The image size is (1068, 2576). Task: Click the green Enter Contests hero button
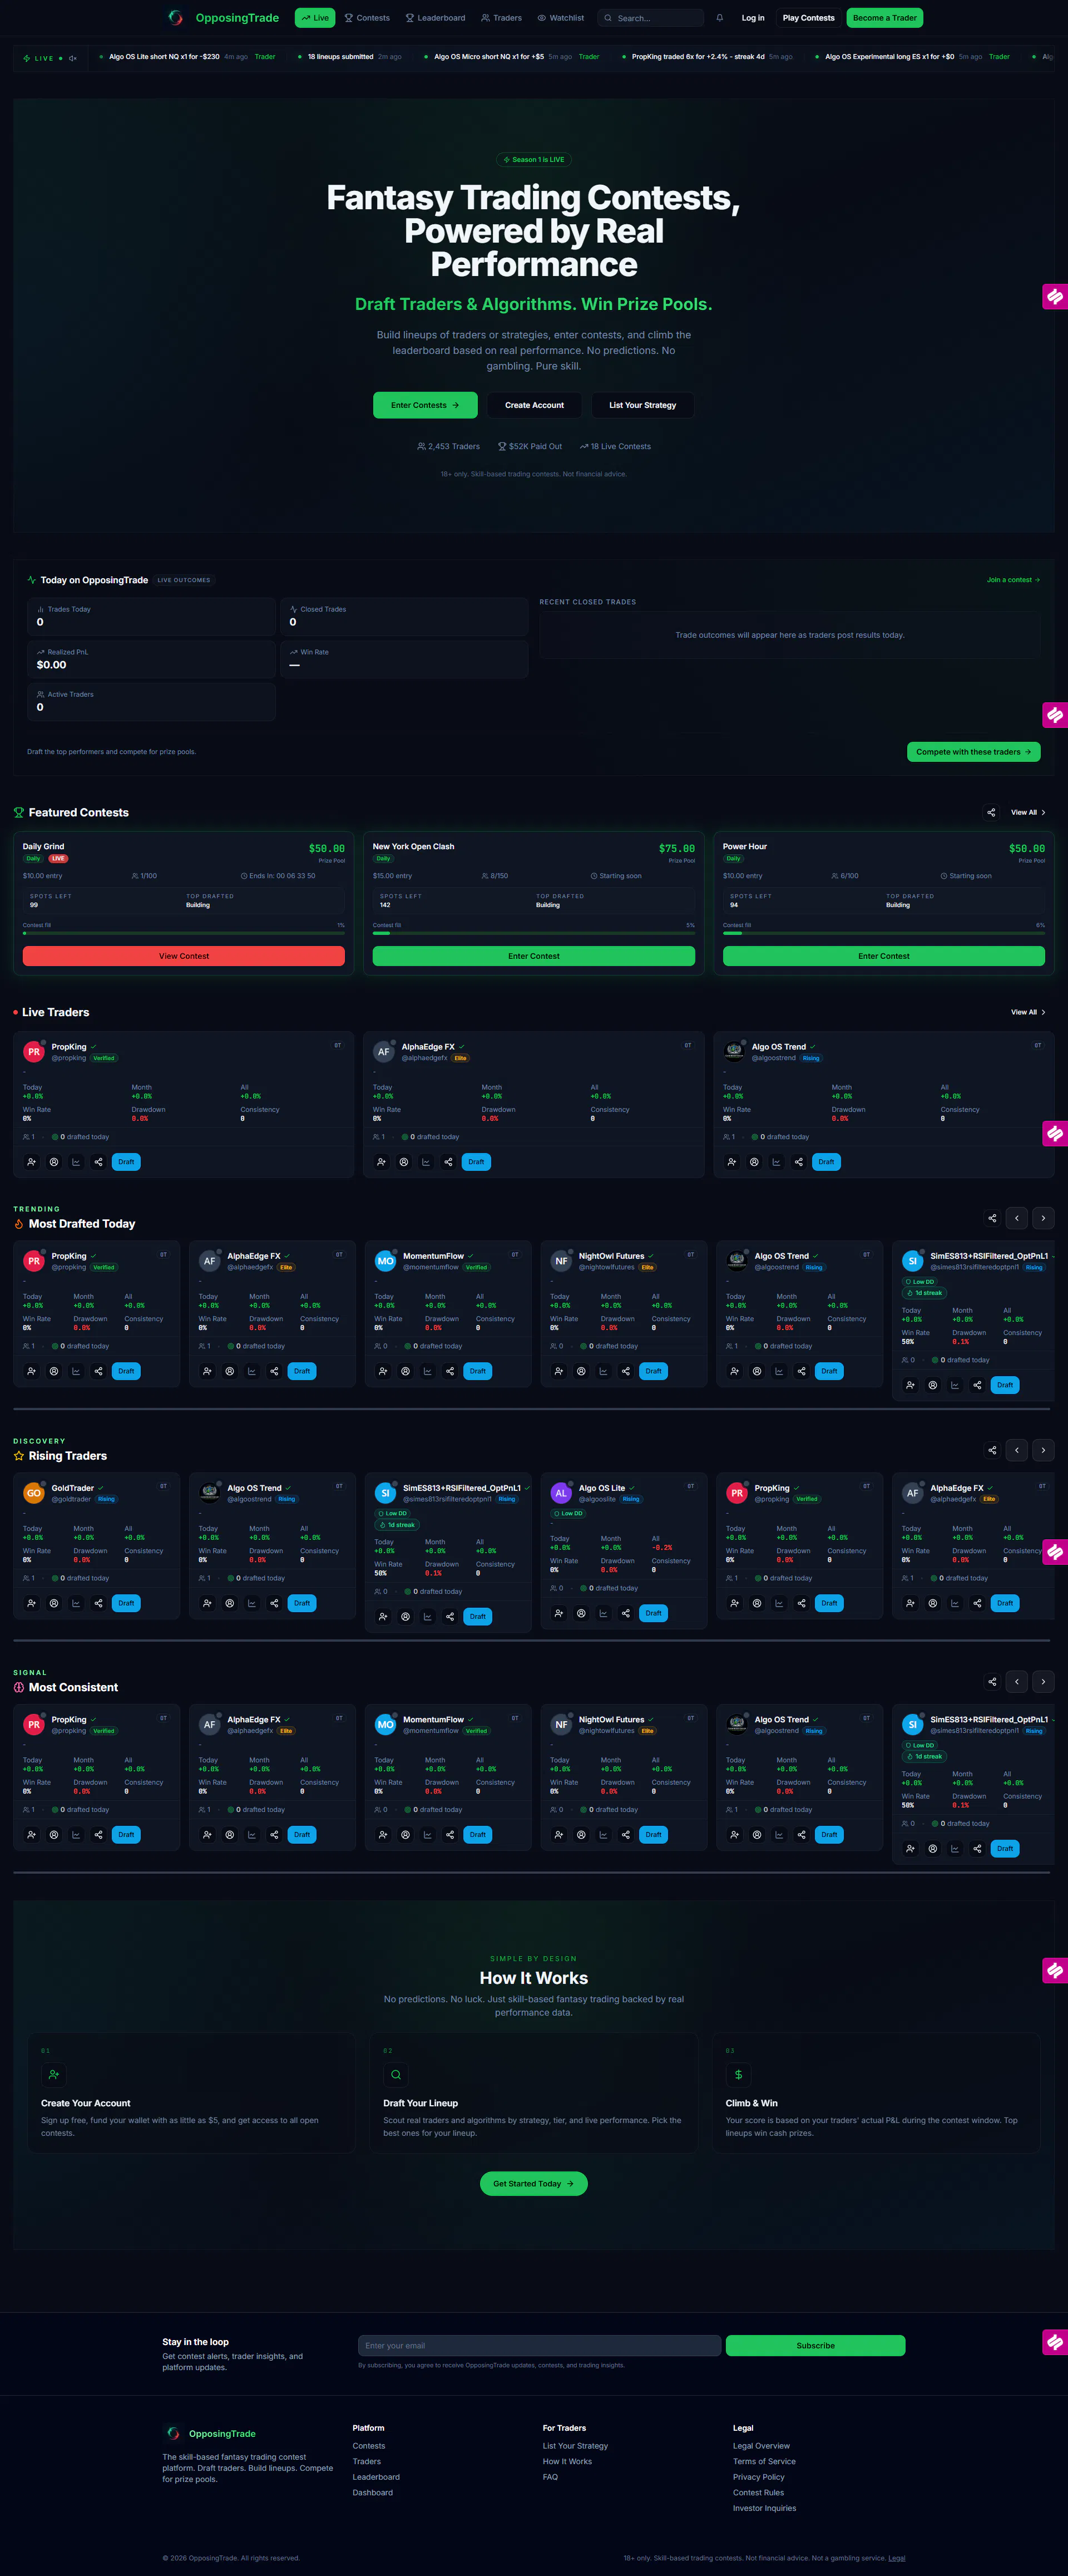click(425, 405)
